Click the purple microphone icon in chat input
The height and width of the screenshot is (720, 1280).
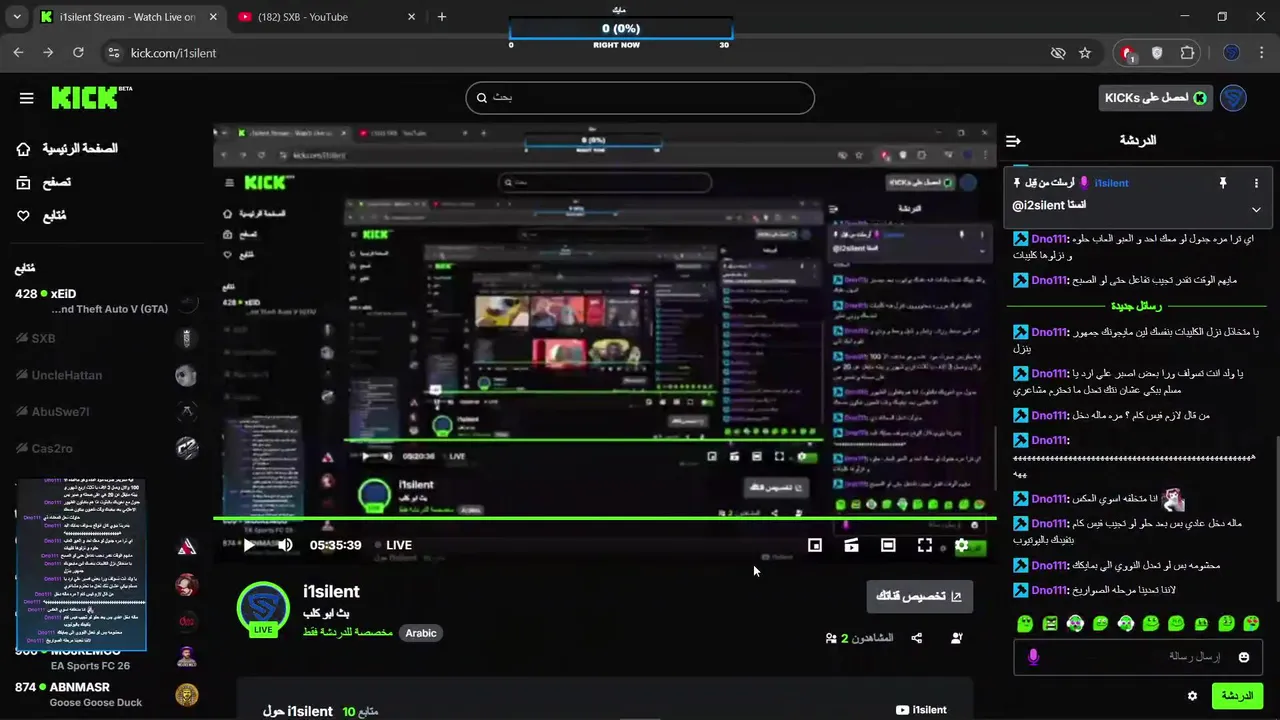[1033, 657]
